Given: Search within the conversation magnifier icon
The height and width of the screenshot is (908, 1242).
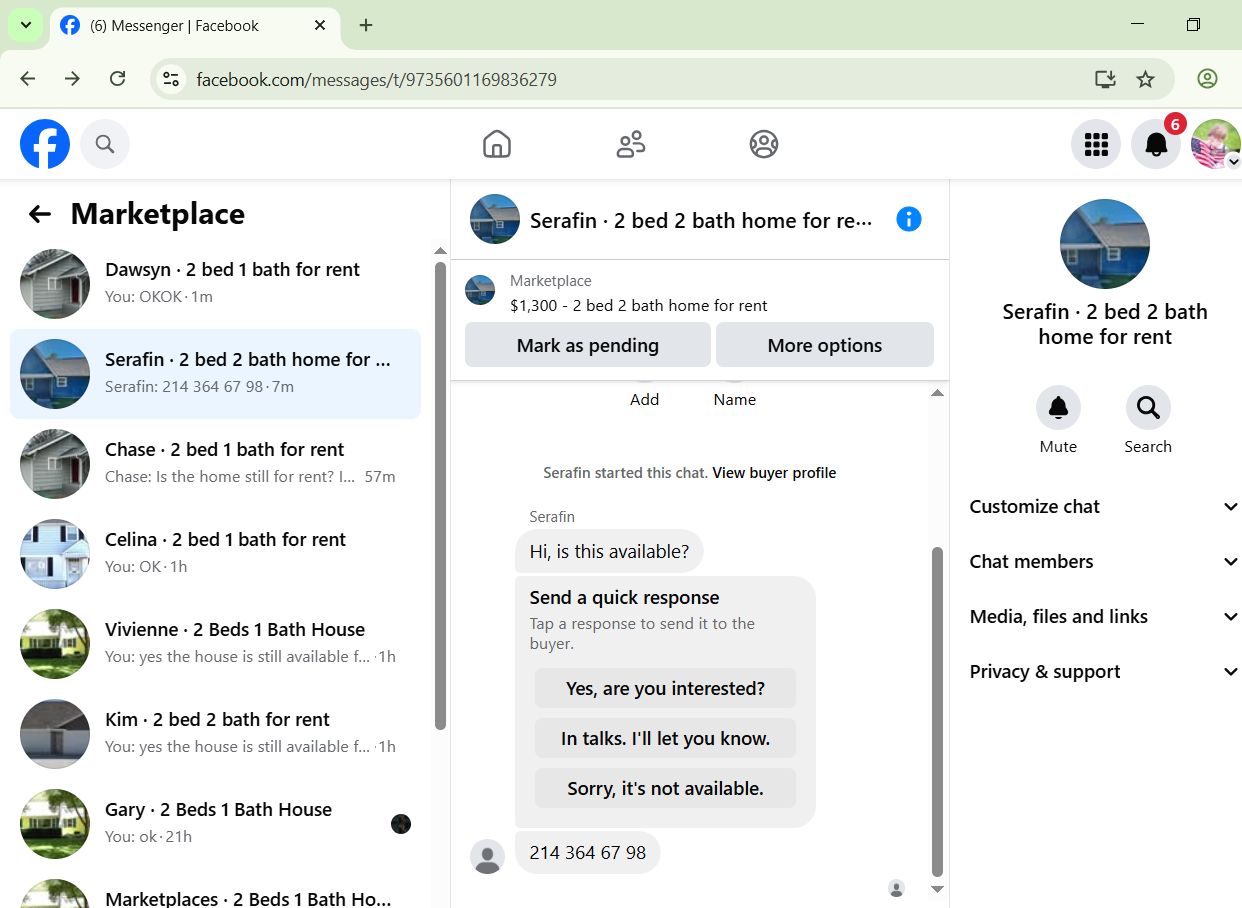Looking at the screenshot, I should tap(1148, 408).
